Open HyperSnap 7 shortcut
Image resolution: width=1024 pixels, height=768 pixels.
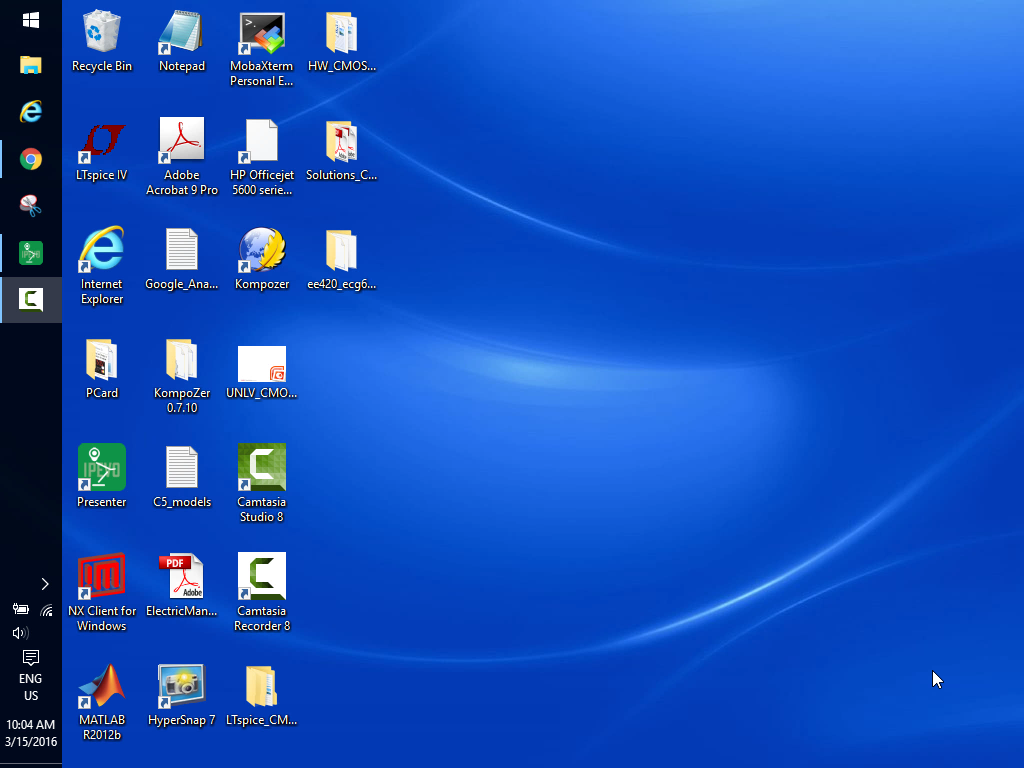(x=182, y=686)
